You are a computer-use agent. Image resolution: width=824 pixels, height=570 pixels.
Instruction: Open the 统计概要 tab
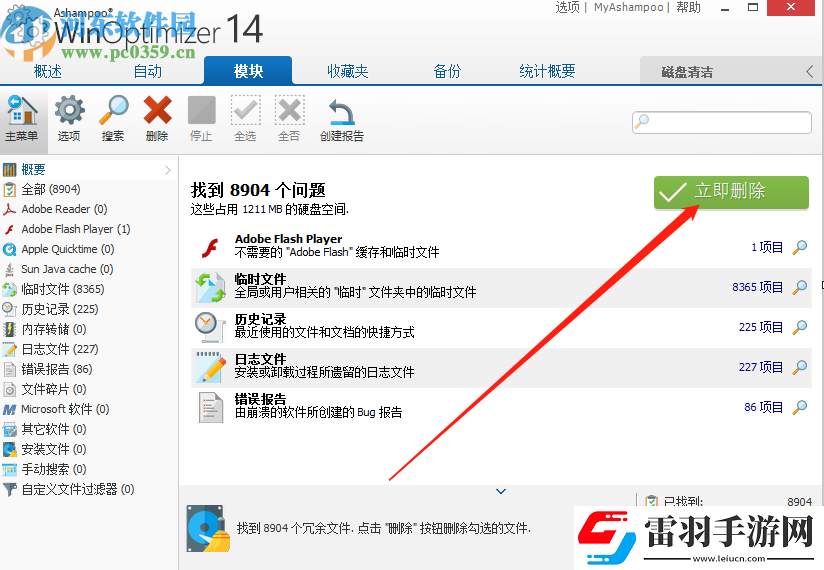pos(547,71)
